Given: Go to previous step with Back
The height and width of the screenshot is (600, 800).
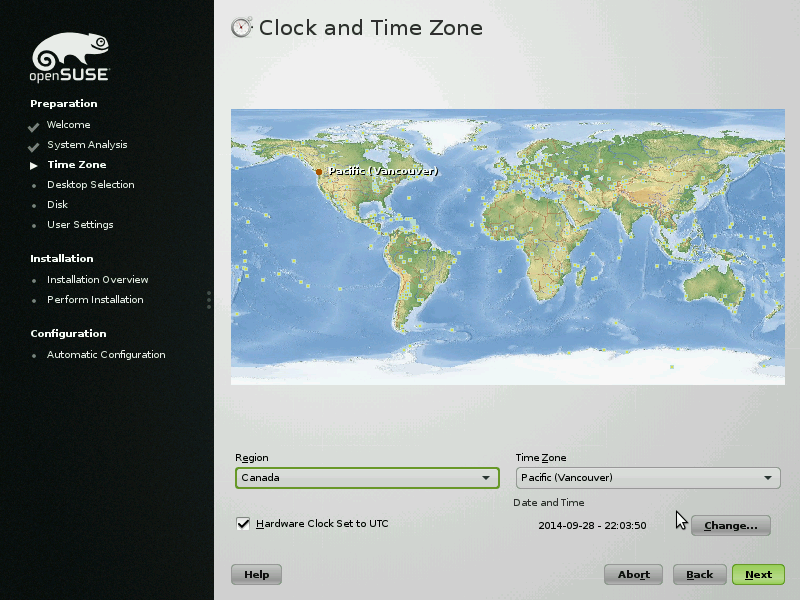Looking at the screenshot, I should coord(699,575).
